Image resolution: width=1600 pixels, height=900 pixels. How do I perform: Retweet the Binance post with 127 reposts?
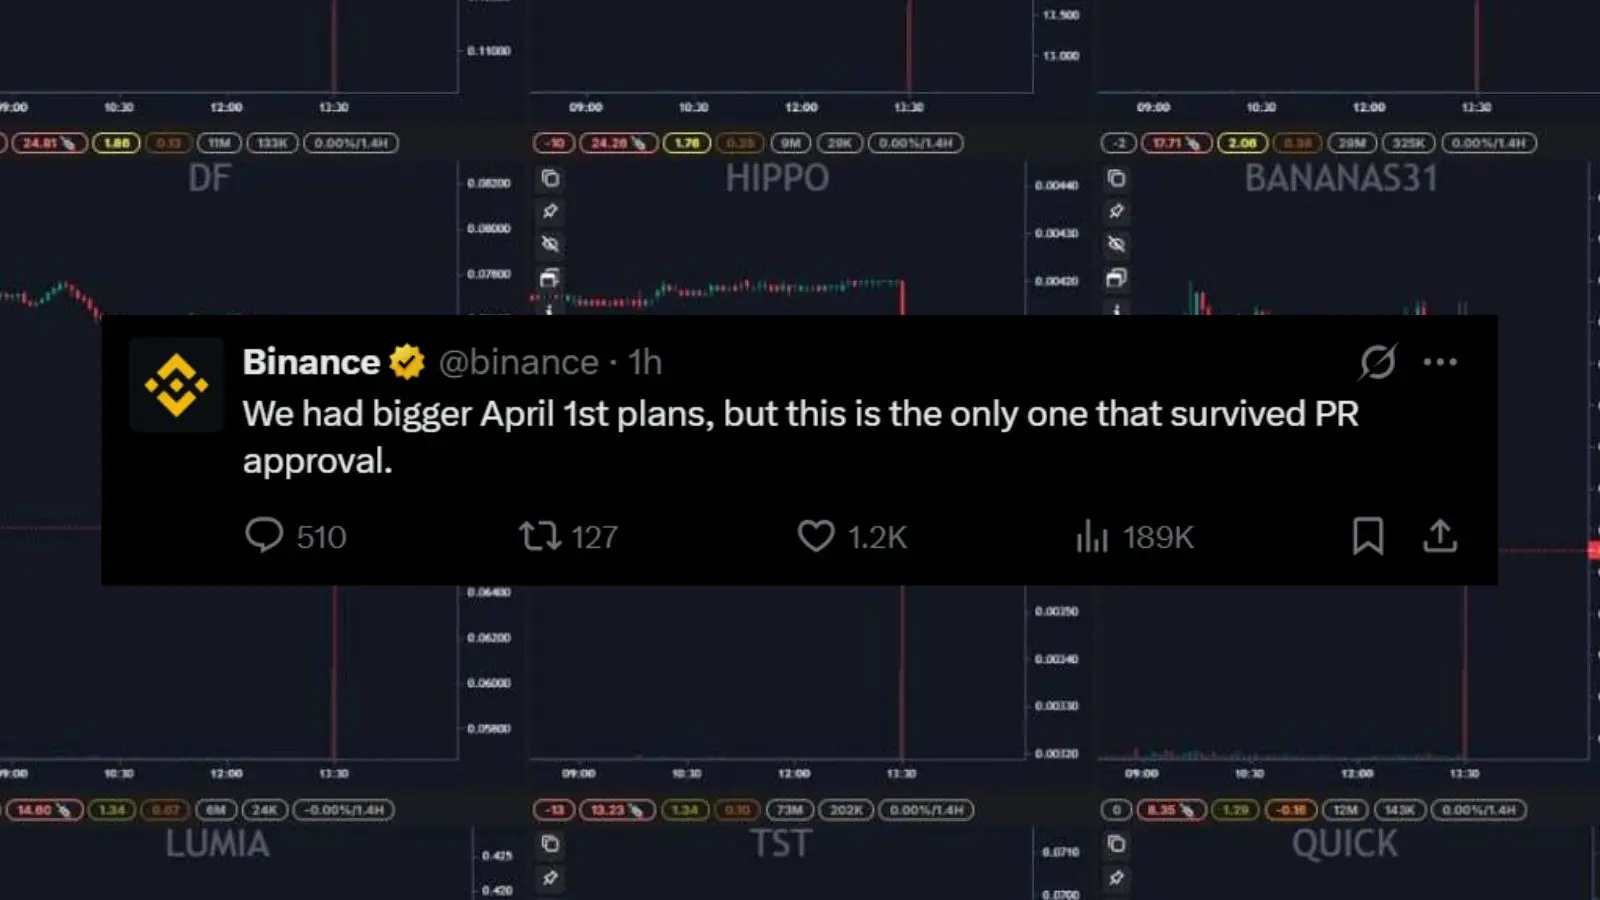pyautogui.click(x=540, y=536)
